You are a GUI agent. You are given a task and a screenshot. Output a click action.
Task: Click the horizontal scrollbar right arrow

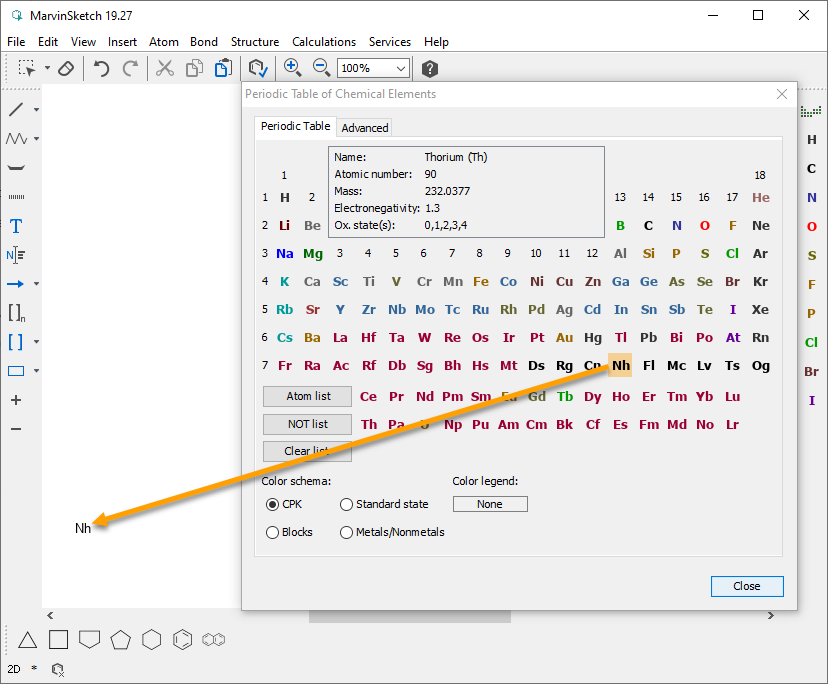click(771, 615)
